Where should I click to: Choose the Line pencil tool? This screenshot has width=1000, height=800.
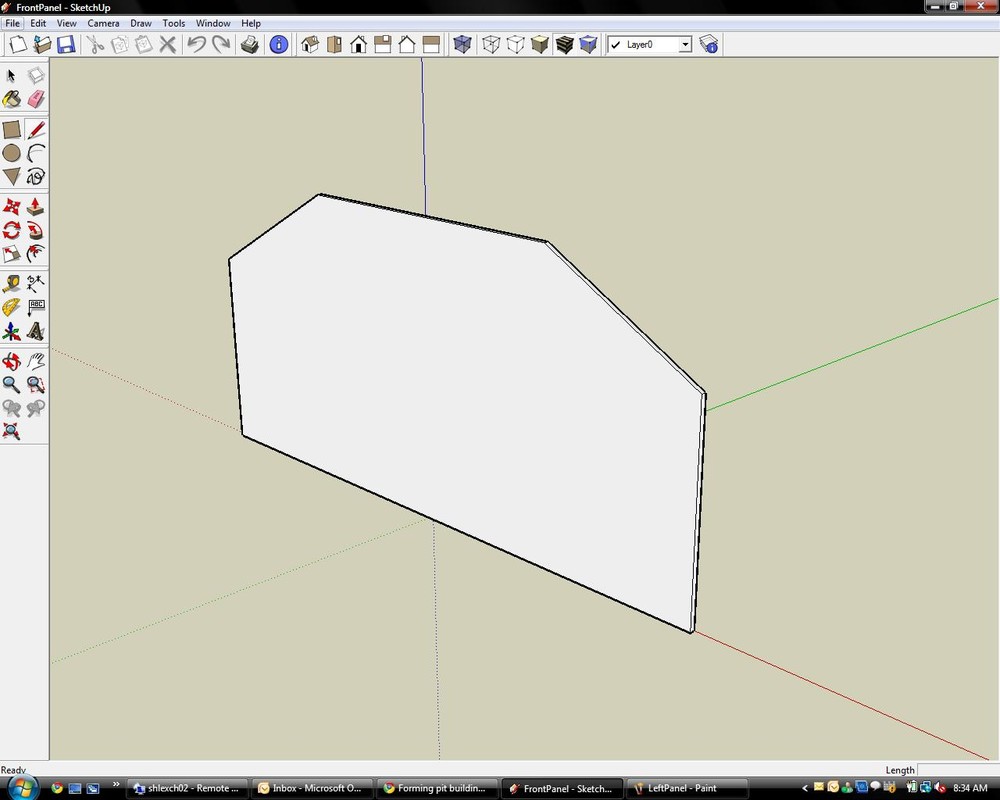tap(36, 130)
